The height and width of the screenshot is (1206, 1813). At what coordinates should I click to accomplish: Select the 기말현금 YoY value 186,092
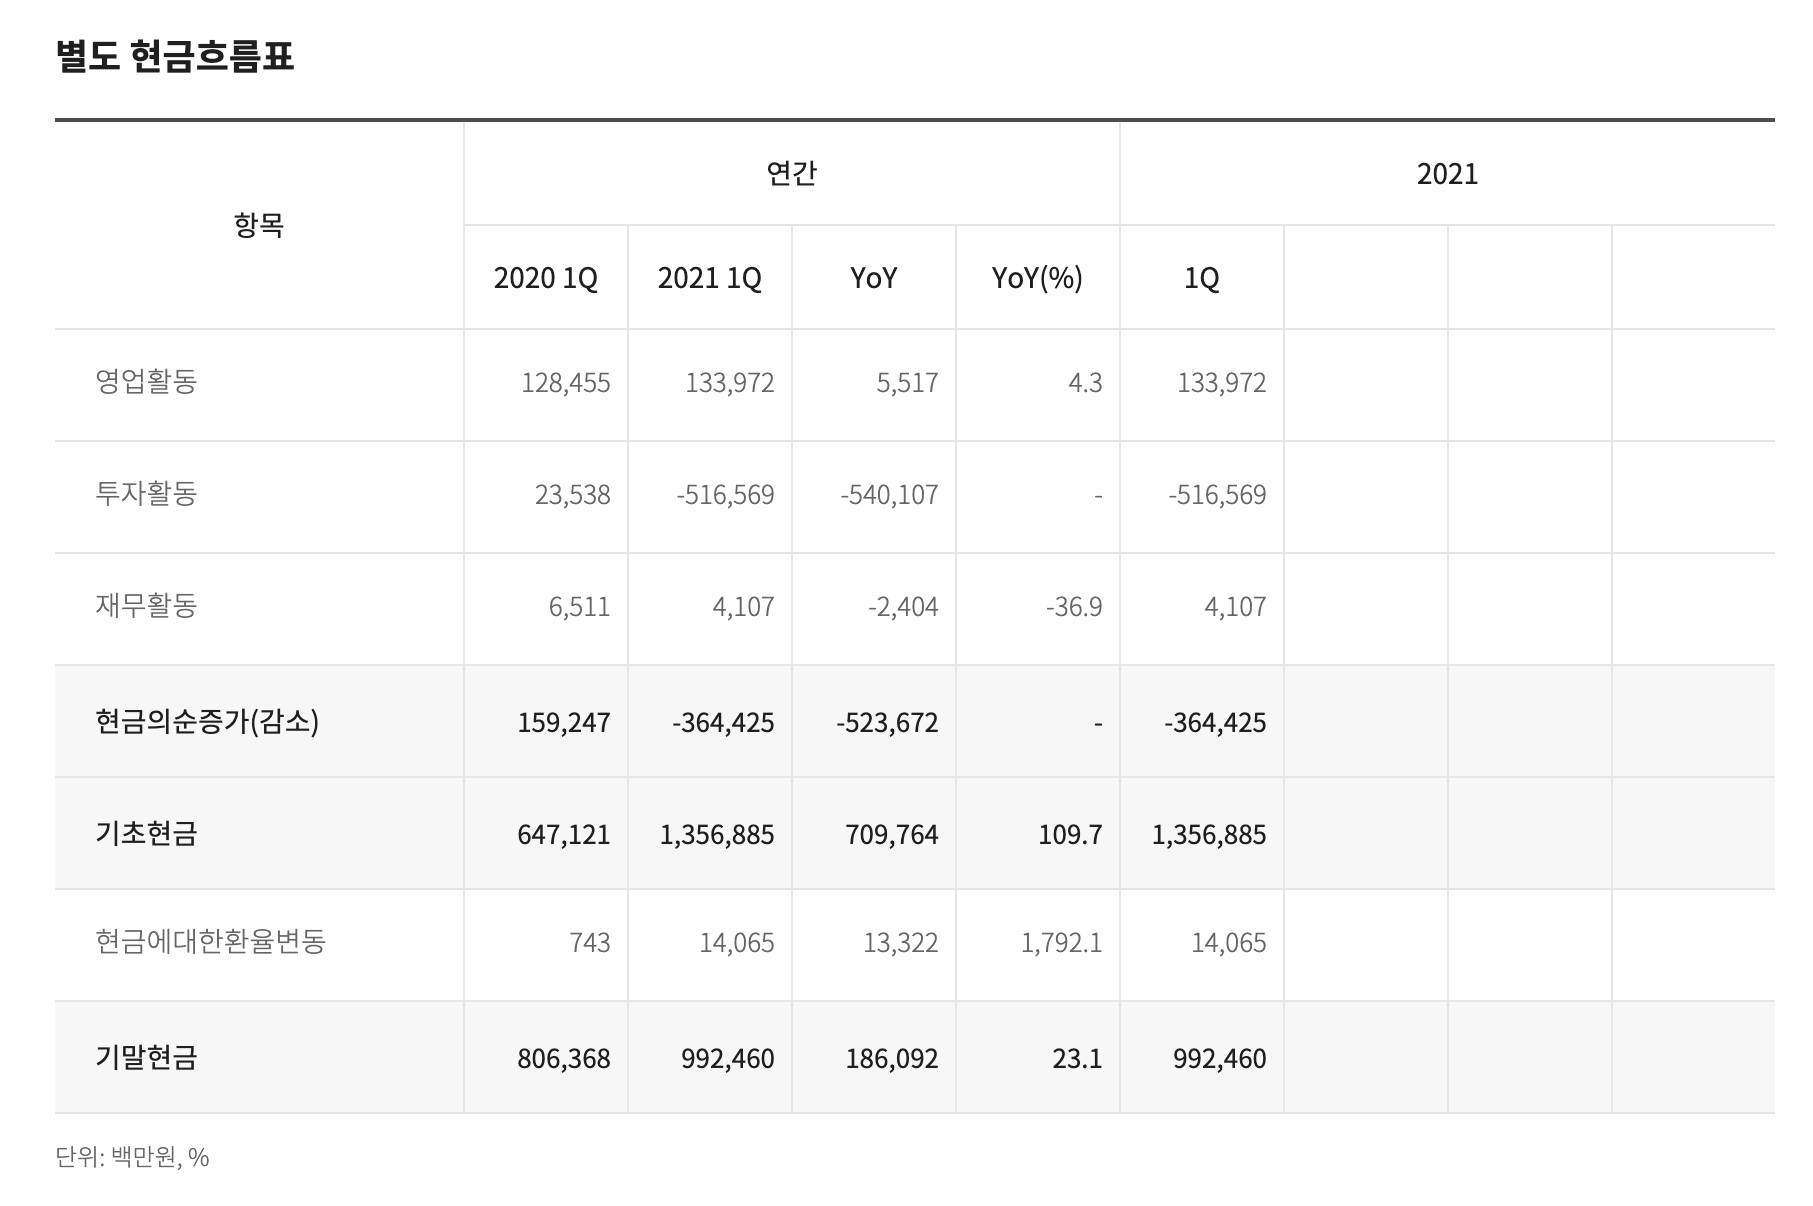coord(892,1059)
